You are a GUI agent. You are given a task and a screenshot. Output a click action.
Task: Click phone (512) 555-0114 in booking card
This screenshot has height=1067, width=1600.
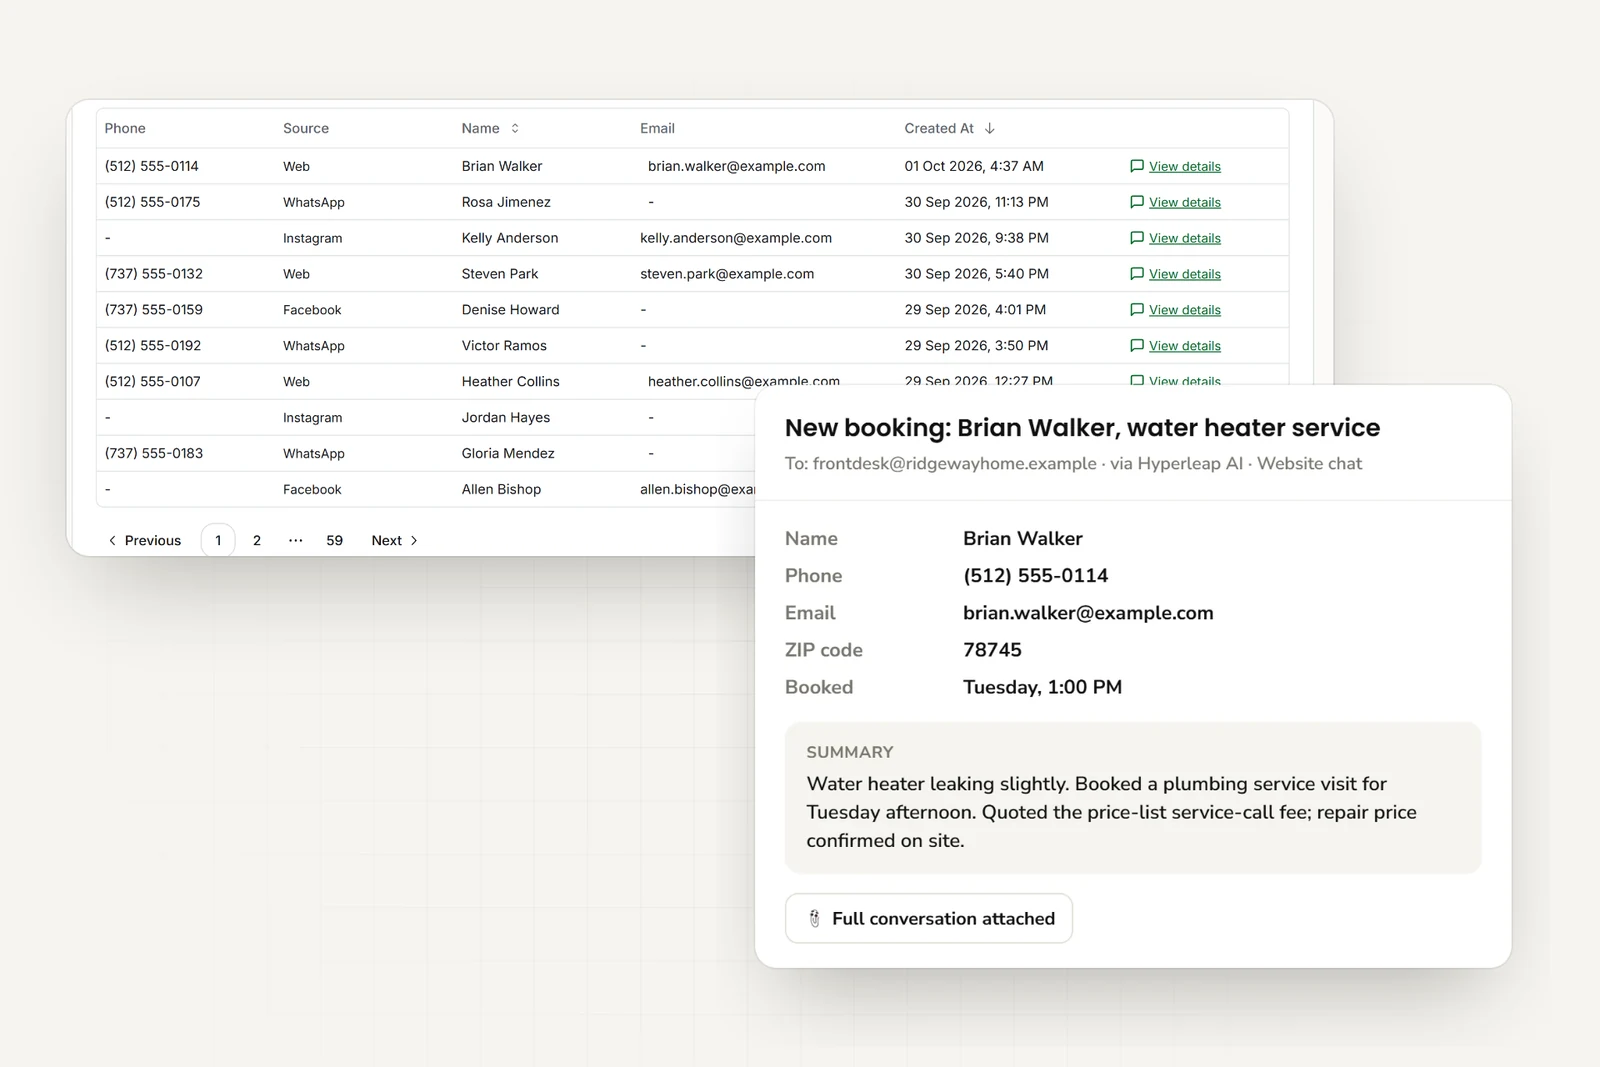coord(1036,576)
